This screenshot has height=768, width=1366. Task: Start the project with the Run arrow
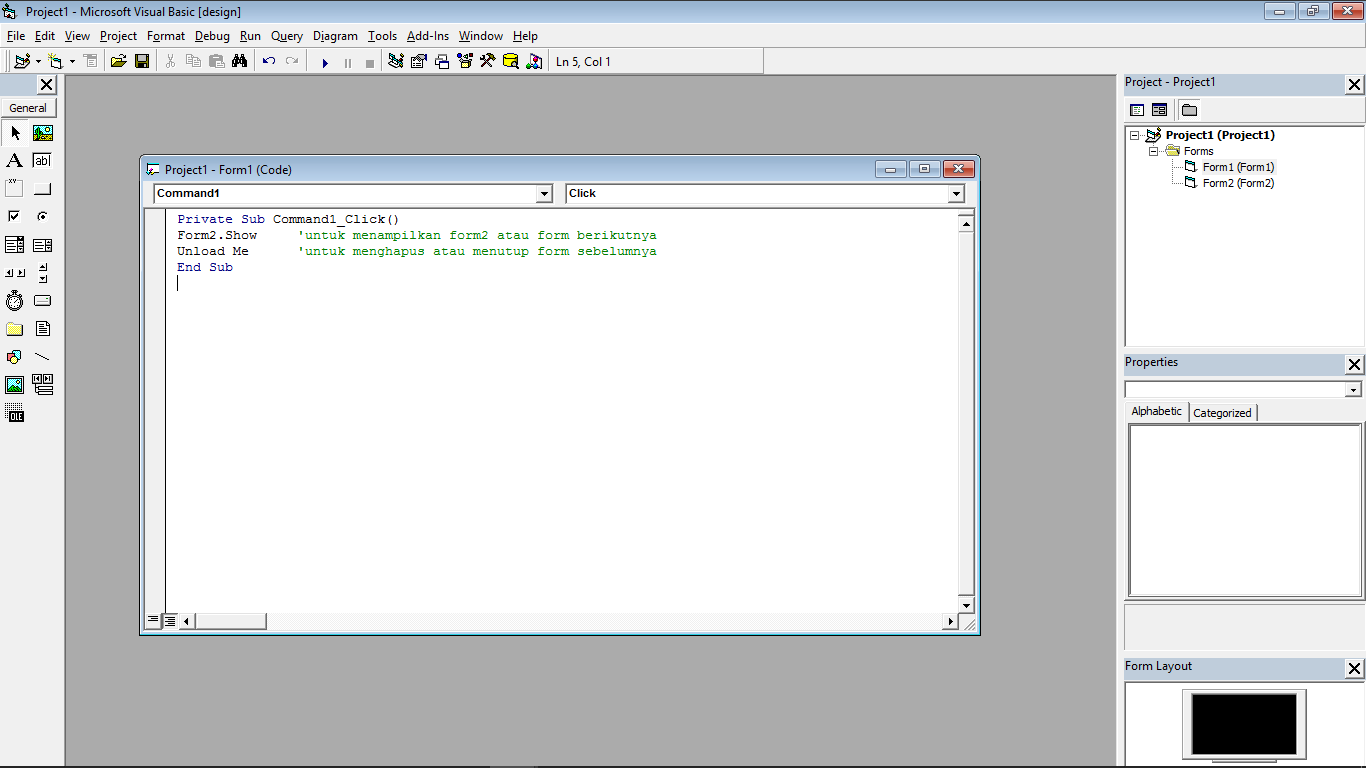(325, 61)
